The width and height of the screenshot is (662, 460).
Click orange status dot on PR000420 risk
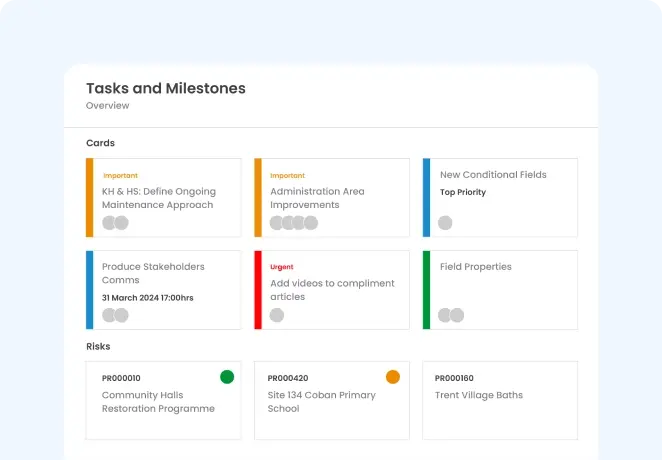[393, 377]
